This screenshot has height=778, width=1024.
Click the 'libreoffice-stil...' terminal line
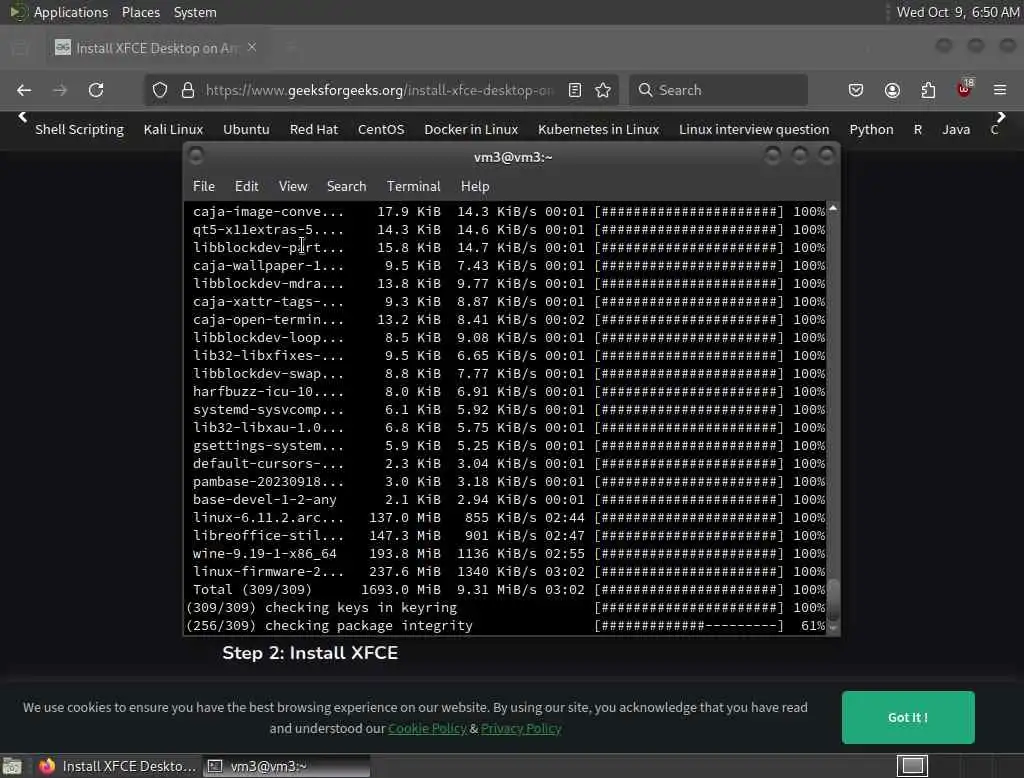tap(508, 536)
